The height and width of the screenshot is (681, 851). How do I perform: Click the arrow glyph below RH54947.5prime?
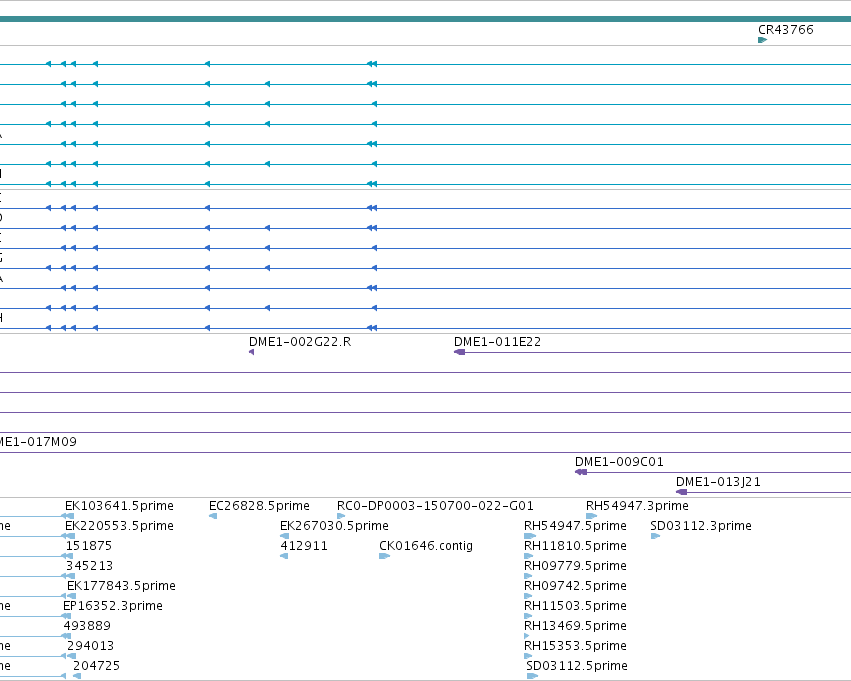click(x=530, y=536)
